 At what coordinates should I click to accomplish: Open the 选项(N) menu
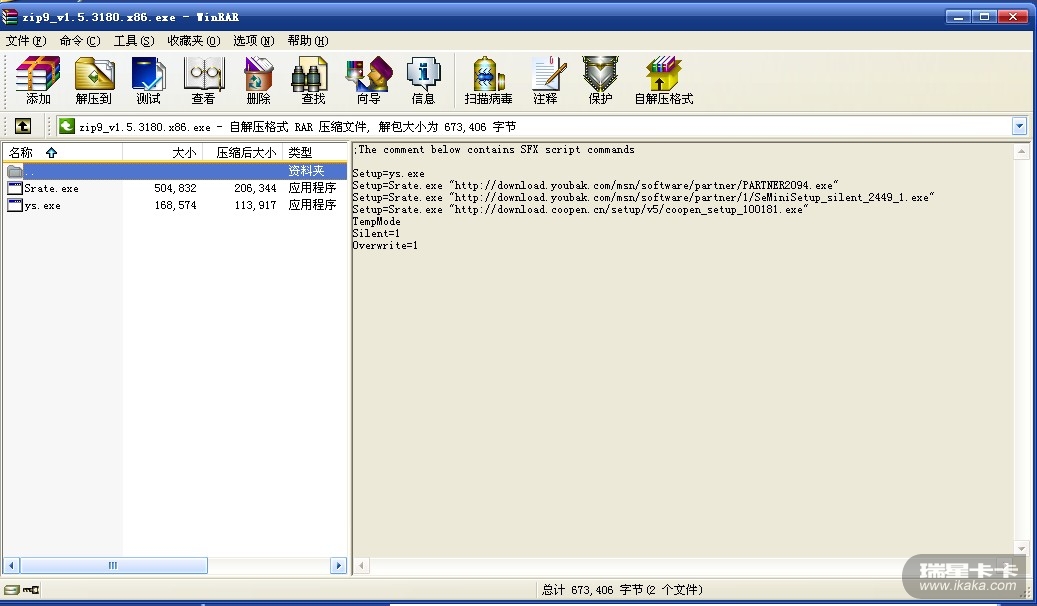click(253, 41)
